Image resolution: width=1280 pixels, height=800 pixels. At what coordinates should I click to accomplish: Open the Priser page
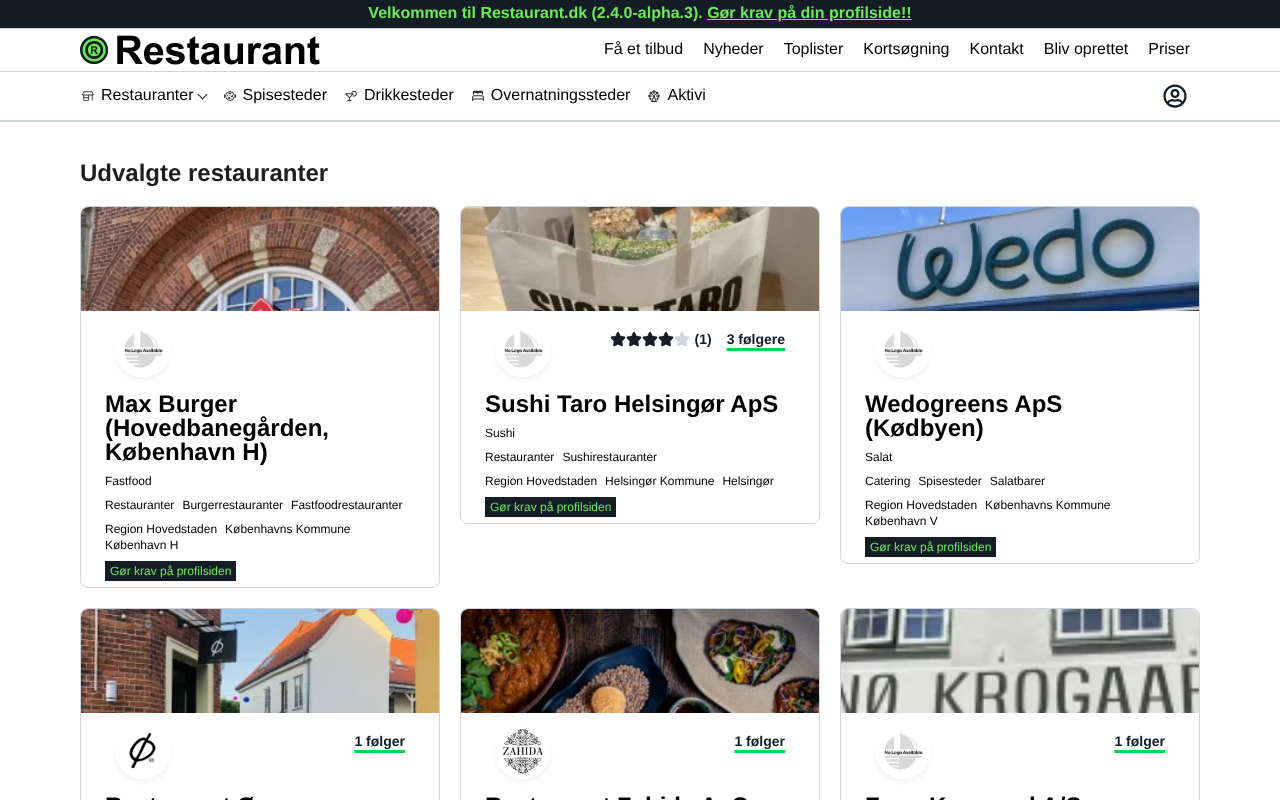pos(1169,49)
